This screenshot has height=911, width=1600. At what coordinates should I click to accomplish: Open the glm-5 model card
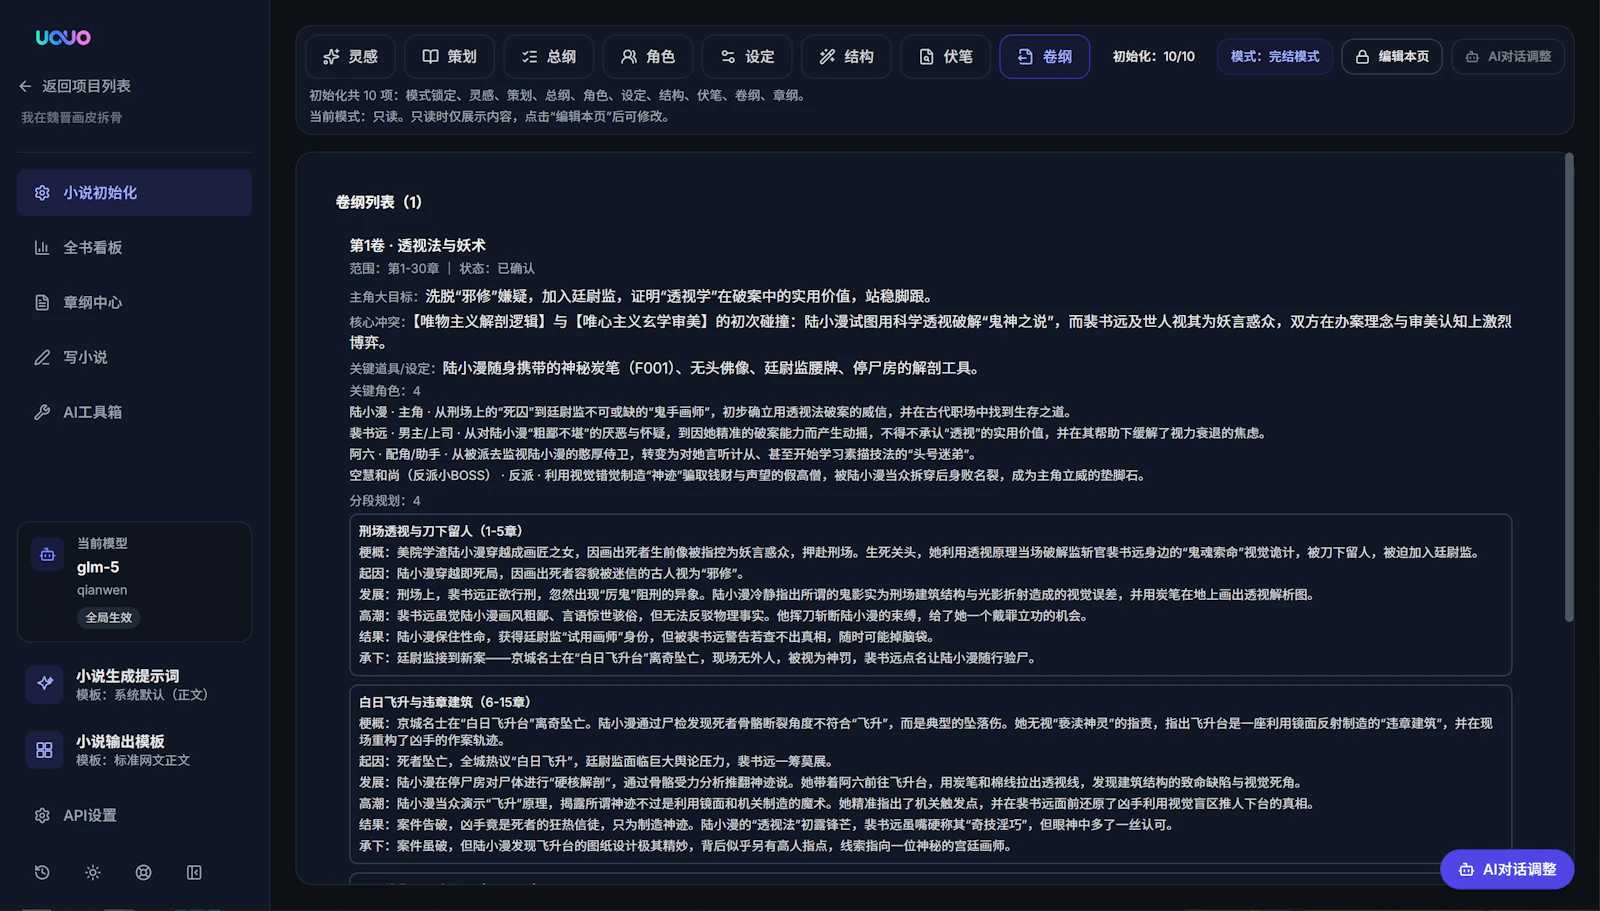(x=134, y=582)
